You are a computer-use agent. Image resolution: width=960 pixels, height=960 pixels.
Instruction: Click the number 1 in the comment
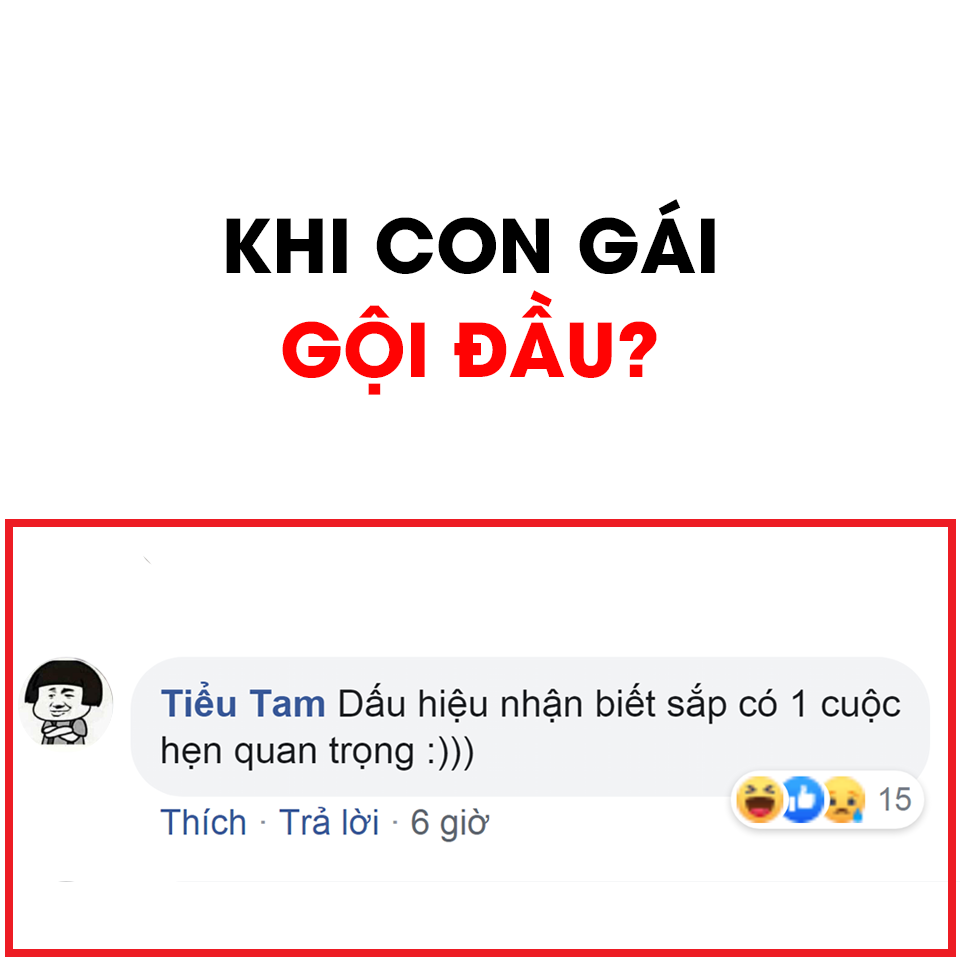click(x=799, y=704)
